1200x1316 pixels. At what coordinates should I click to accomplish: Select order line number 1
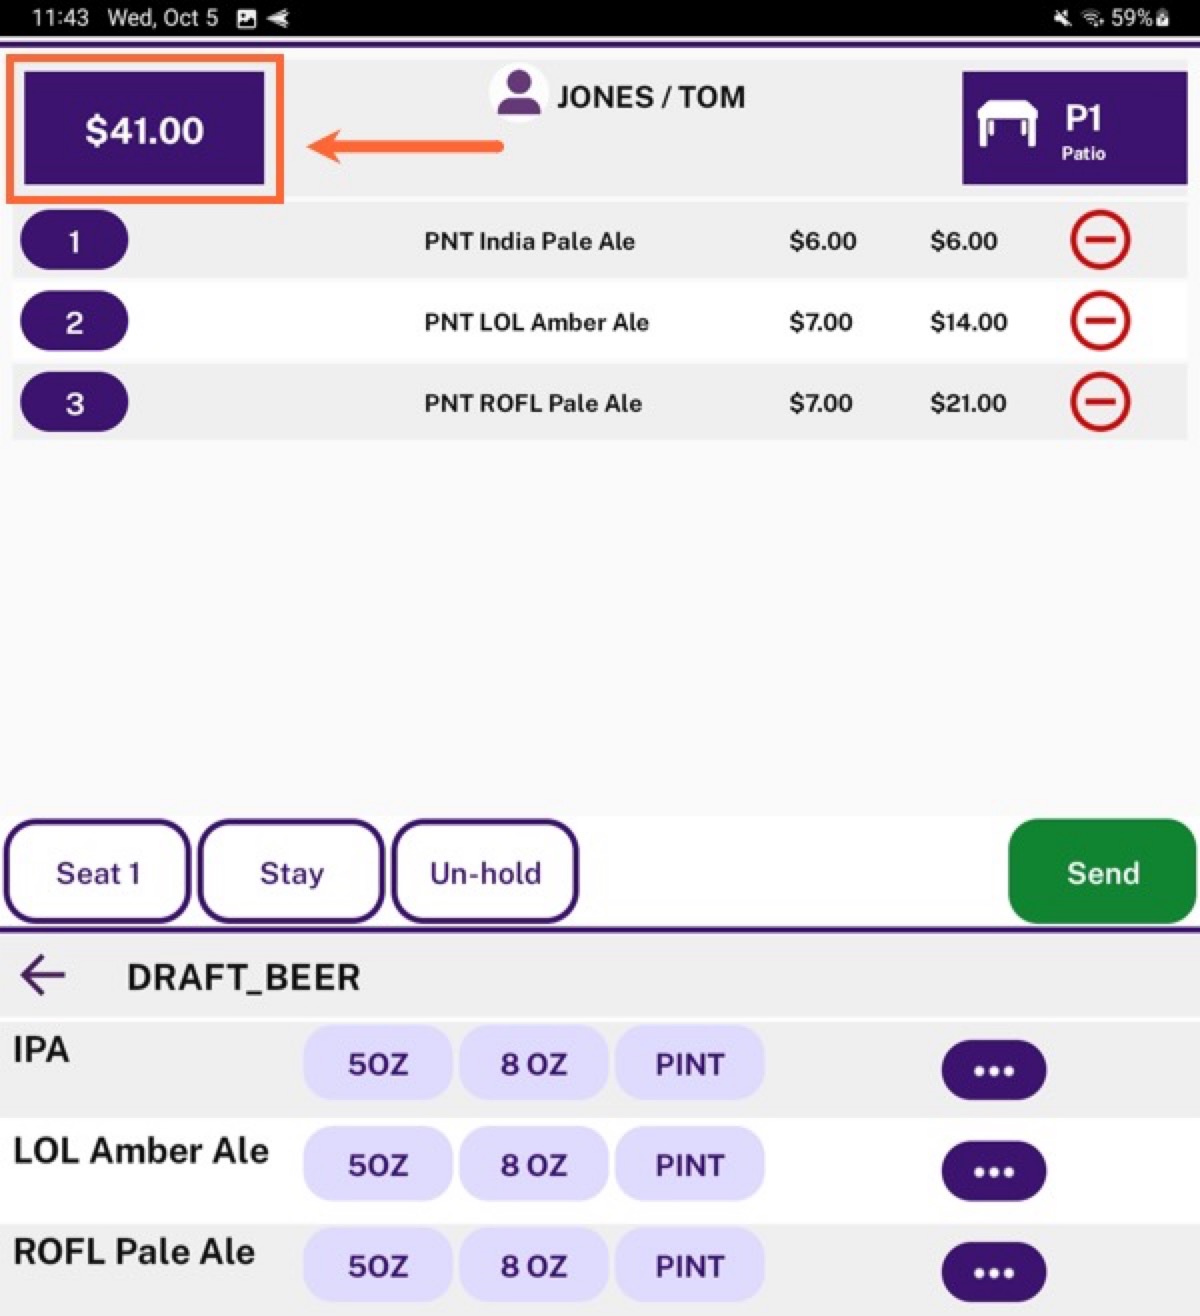[x=74, y=241]
